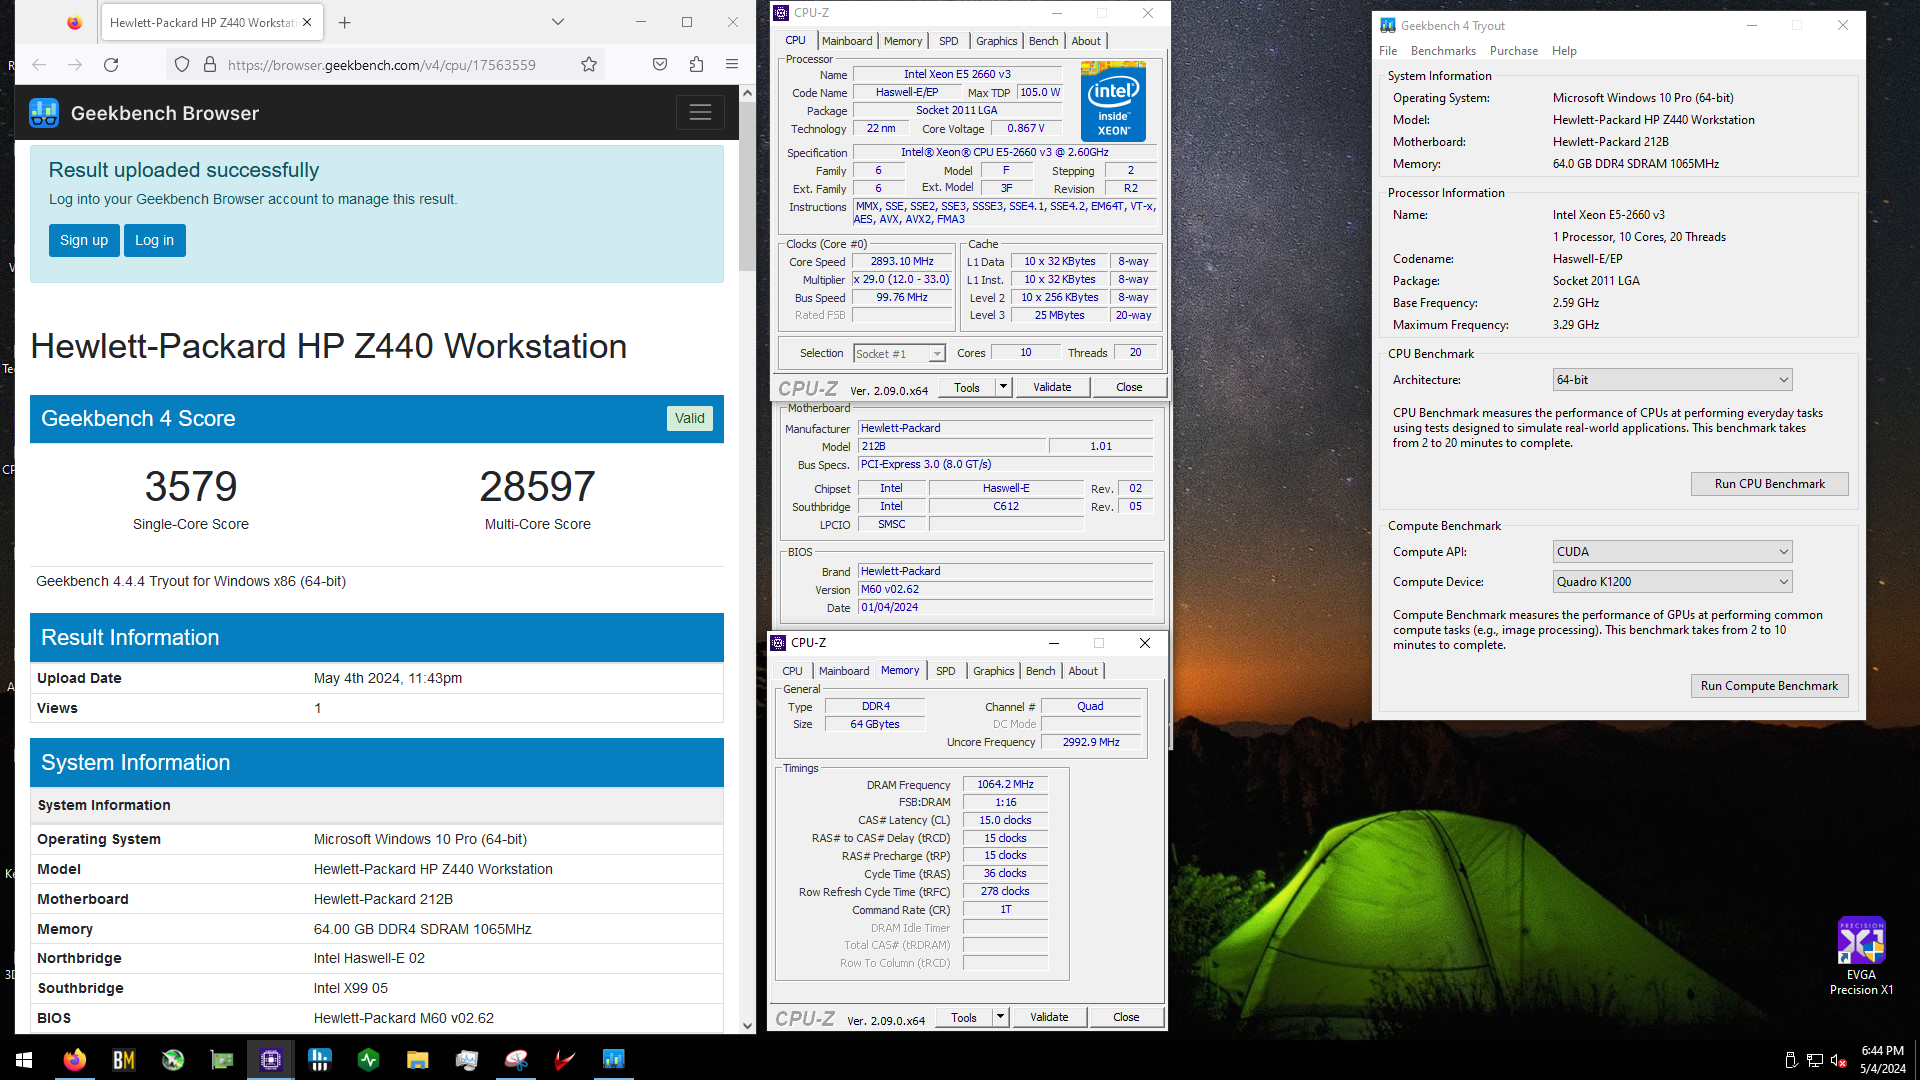
Task: Open the Architecture 64-bit dropdown
Action: click(x=1672, y=380)
